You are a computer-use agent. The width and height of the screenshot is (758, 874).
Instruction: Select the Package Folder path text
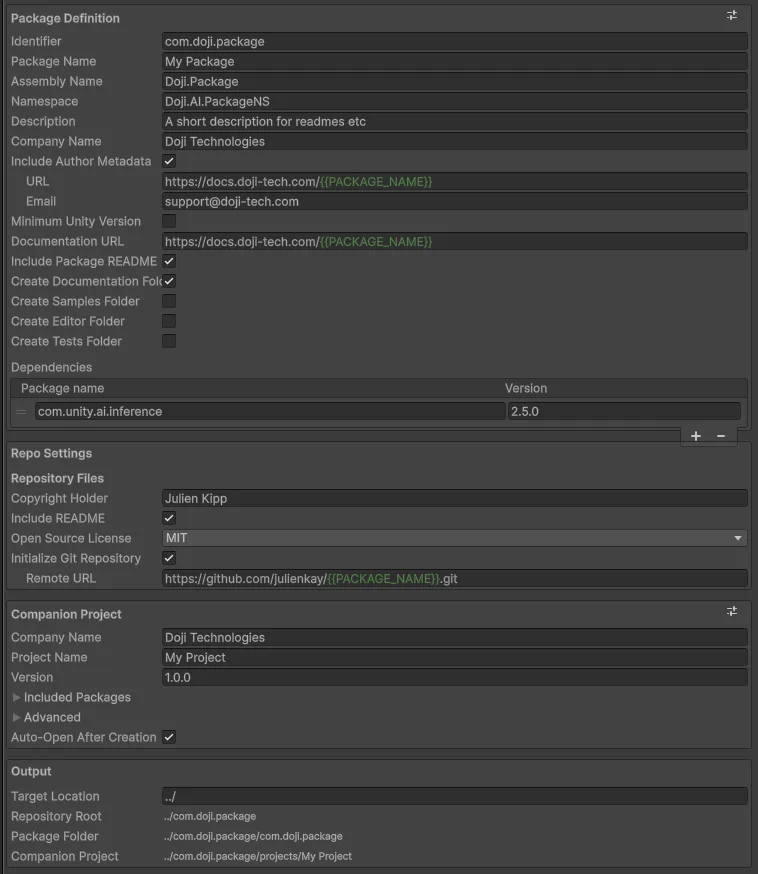coord(253,837)
